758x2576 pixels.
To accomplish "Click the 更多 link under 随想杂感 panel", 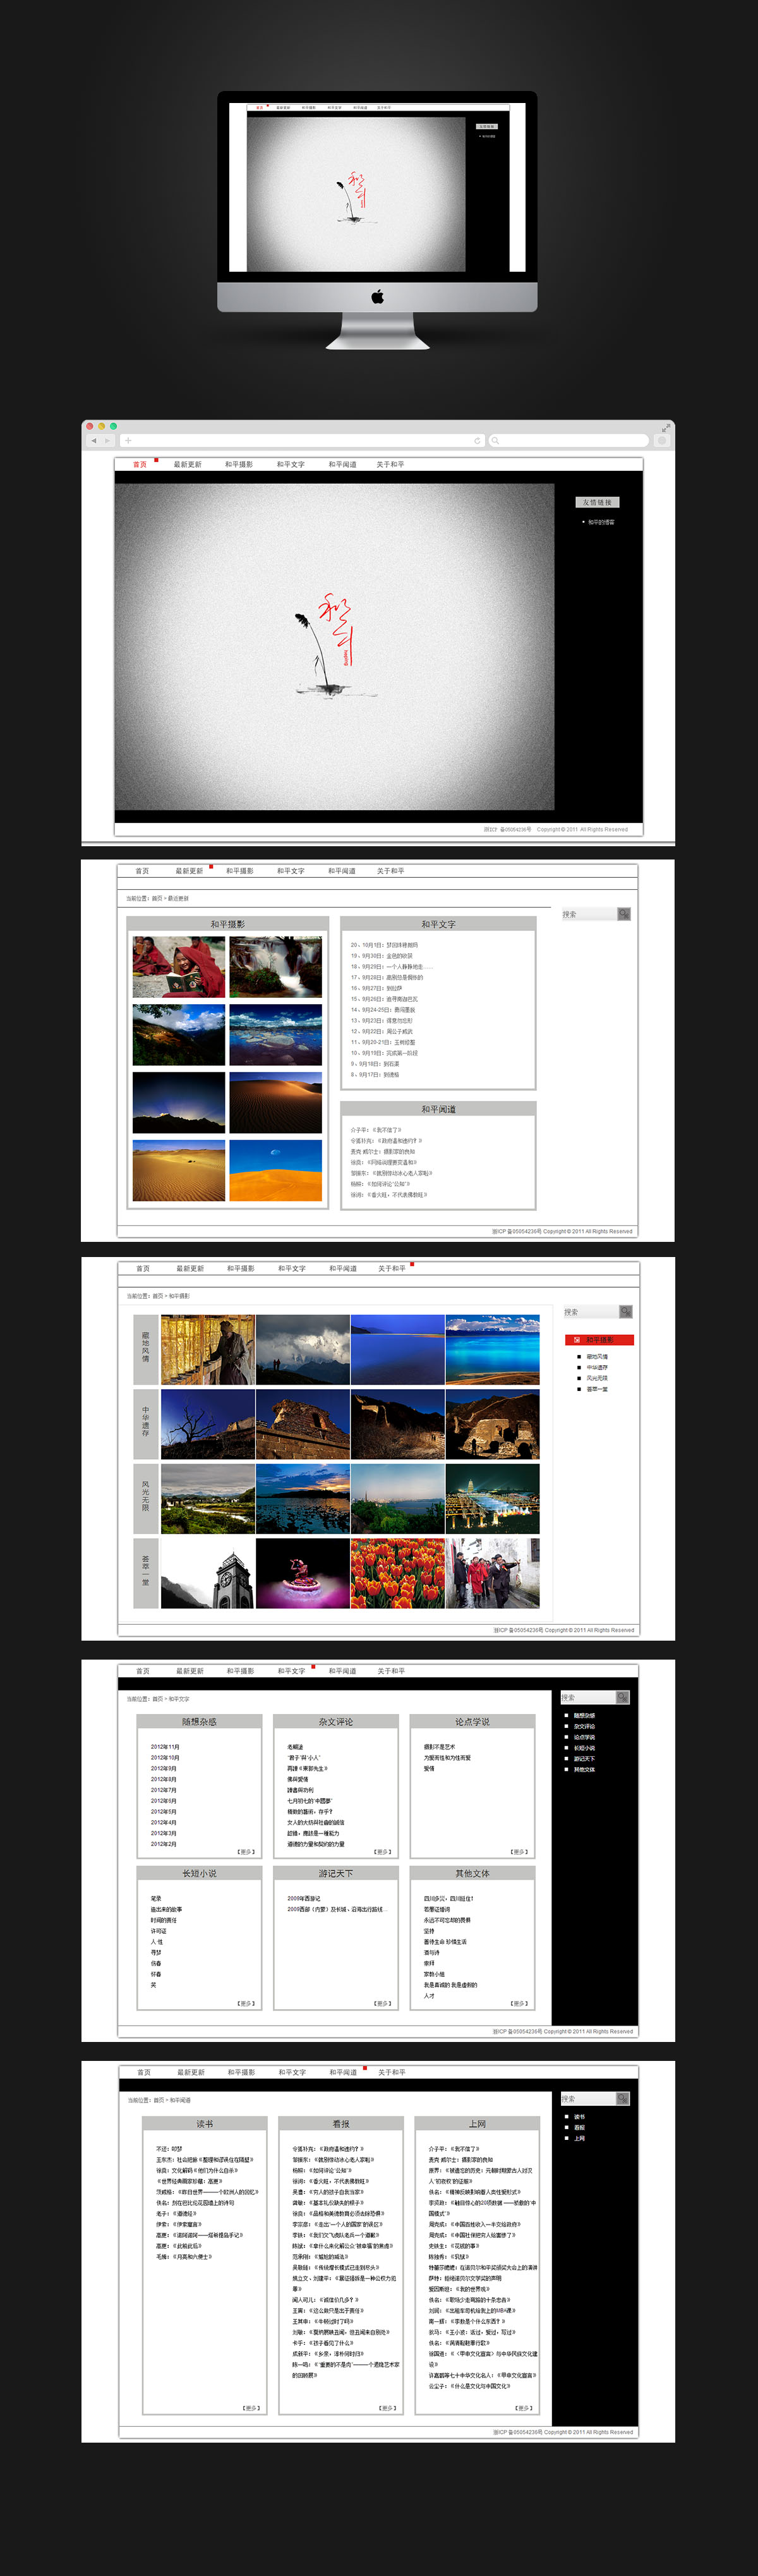I will tap(246, 1852).
